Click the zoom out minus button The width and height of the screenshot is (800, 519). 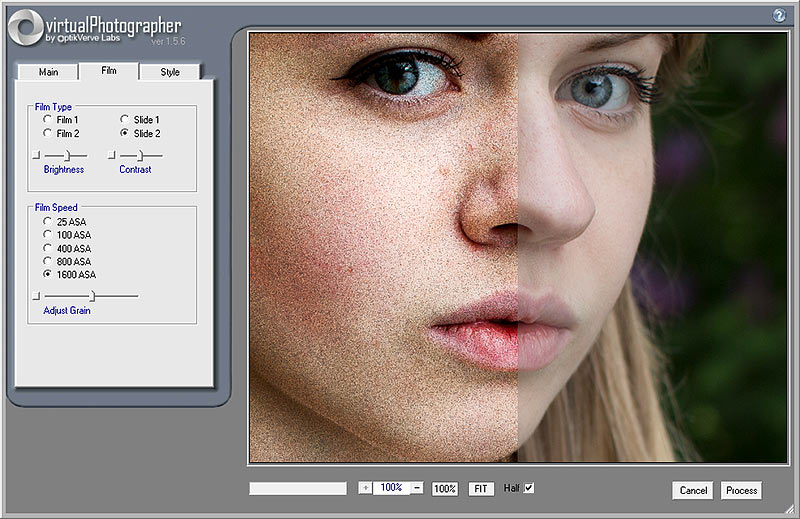pyautogui.click(x=417, y=488)
